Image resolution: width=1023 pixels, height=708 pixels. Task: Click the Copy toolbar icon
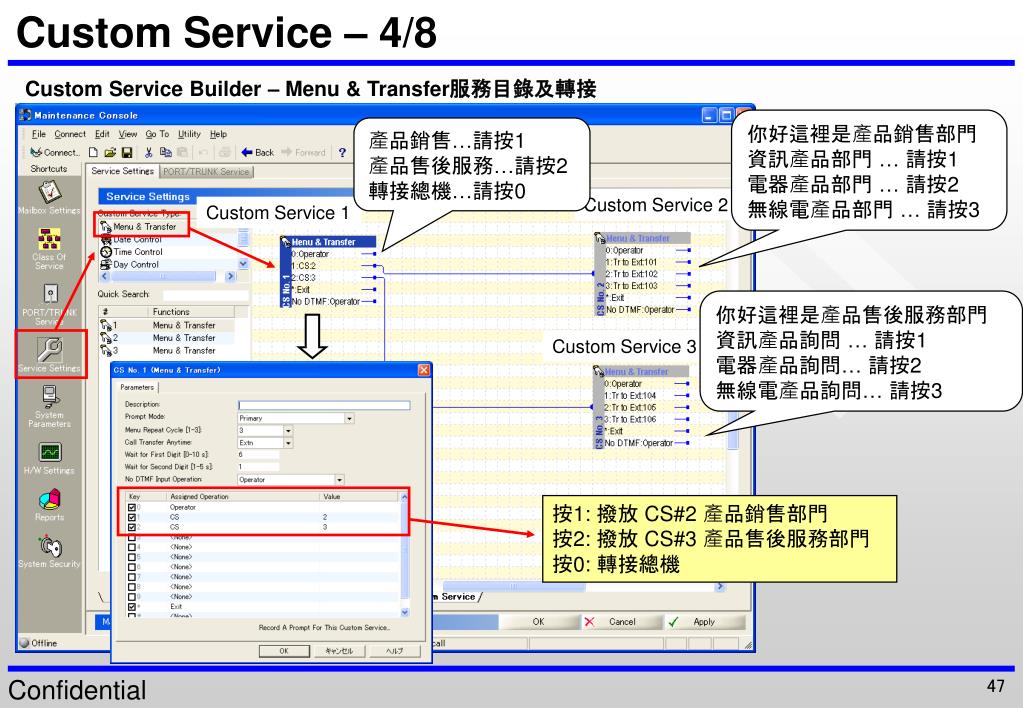click(x=166, y=152)
